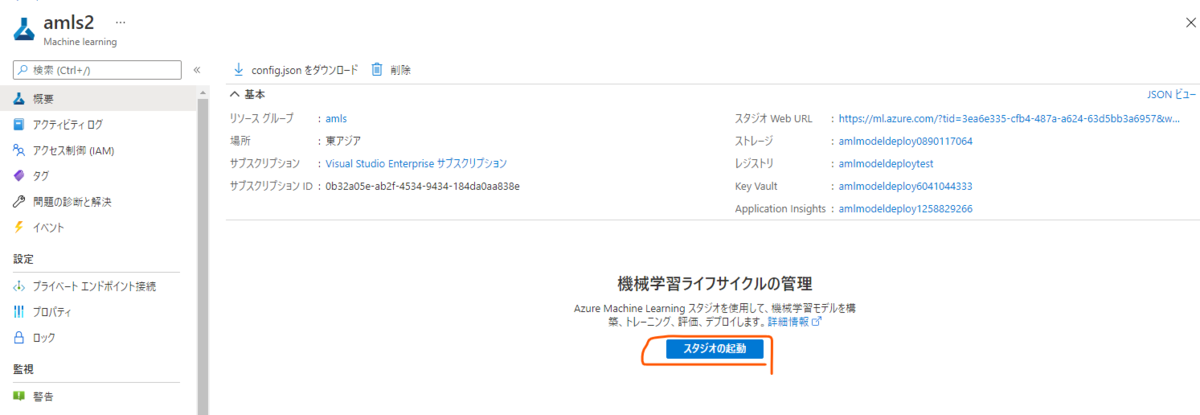Click the 詳細情報 learn more link
1200x415 pixels.
point(794,322)
